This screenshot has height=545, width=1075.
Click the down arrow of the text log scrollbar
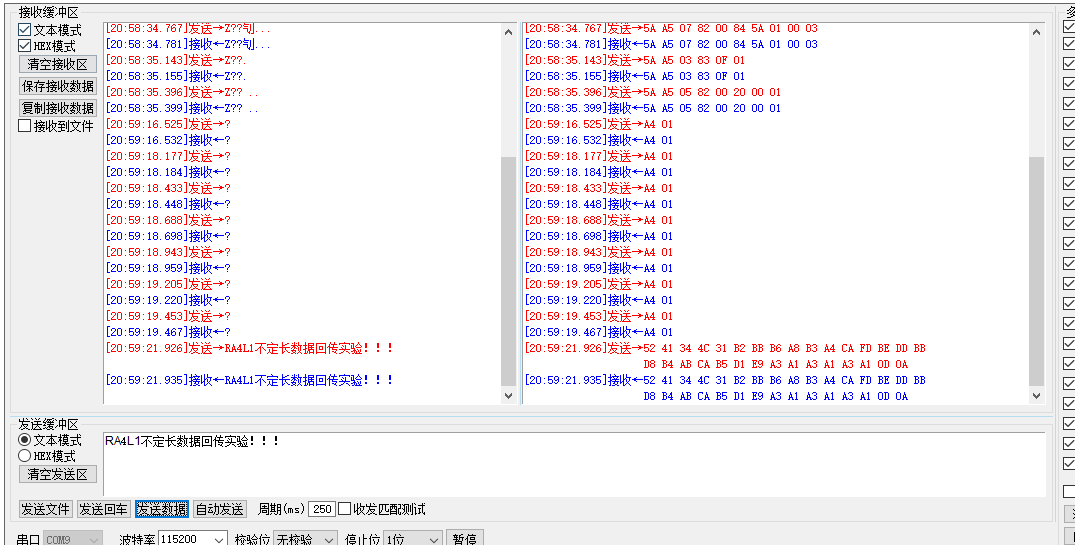pyautogui.click(x=508, y=395)
